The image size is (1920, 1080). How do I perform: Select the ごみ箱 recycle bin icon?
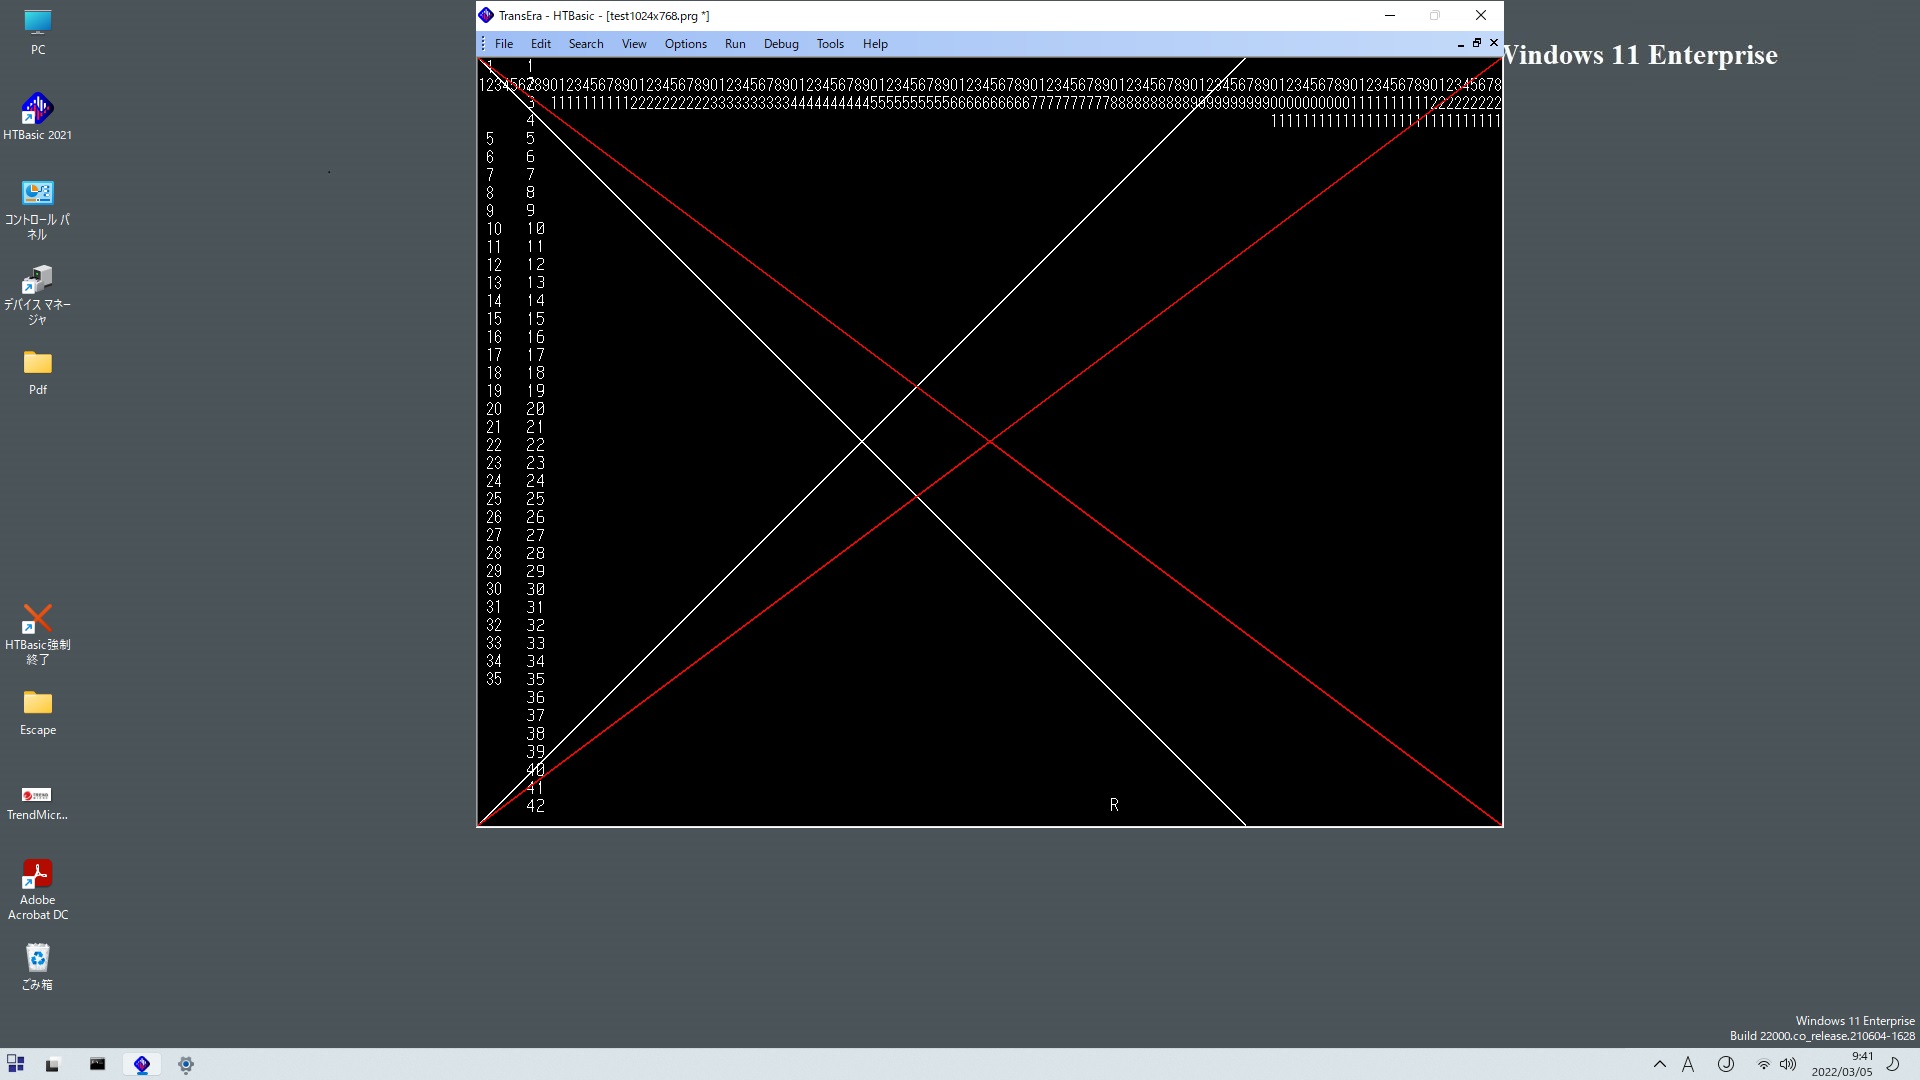pyautogui.click(x=38, y=966)
